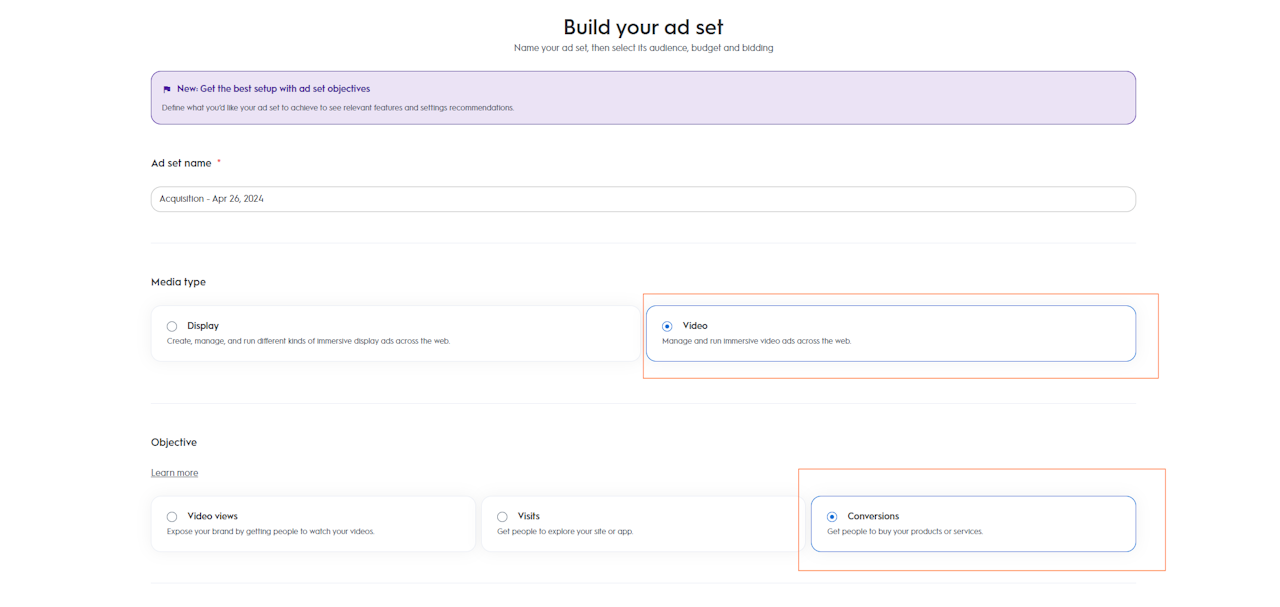Screen dimensions: 1280x607
Task: Click the 'Ad set name' field label
Action: coord(181,163)
